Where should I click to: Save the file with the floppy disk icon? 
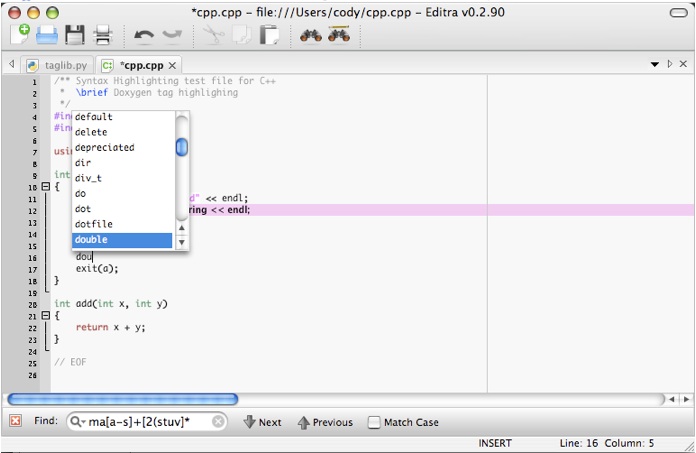click(x=75, y=35)
